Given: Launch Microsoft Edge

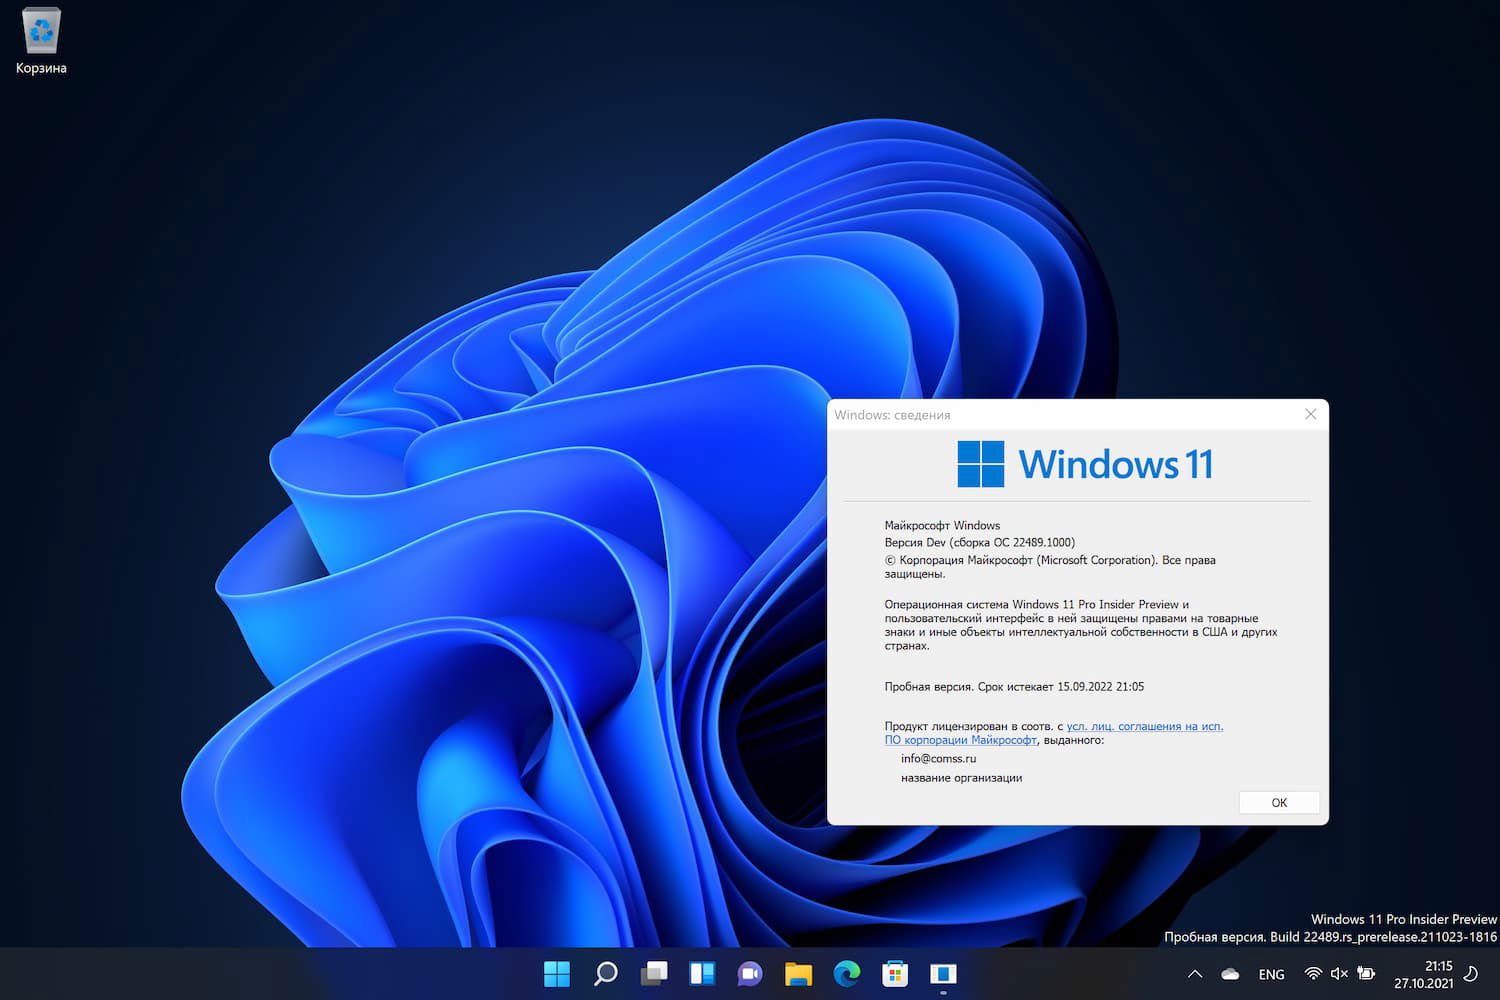Looking at the screenshot, I should tap(846, 973).
